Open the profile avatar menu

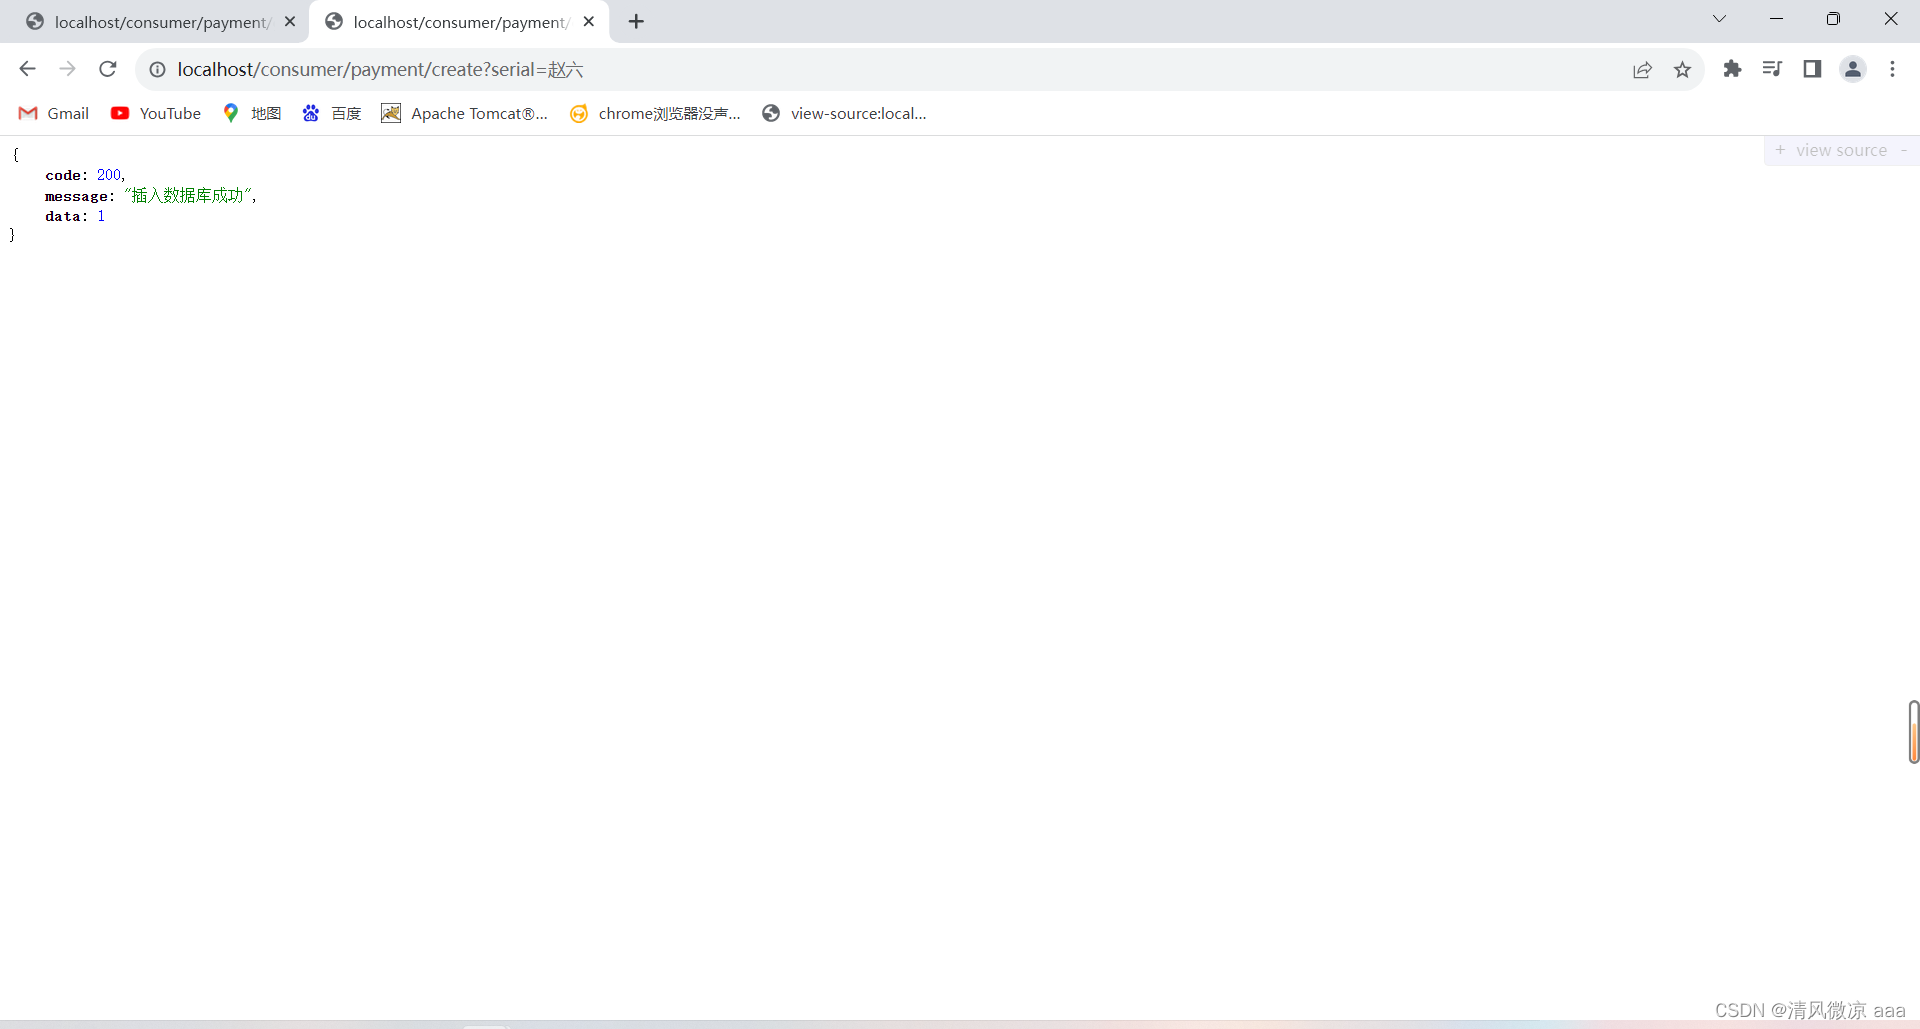point(1853,69)
